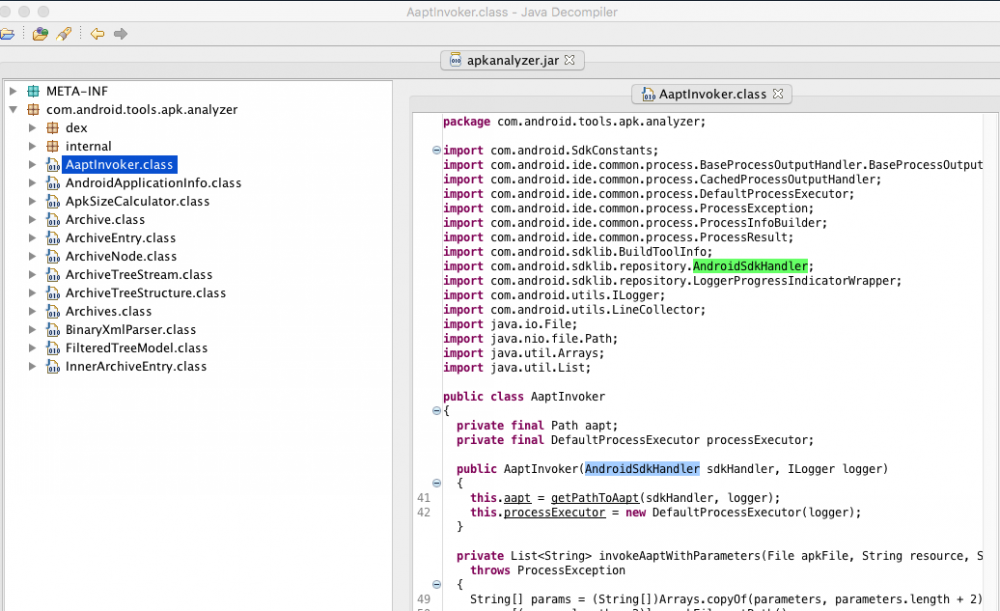
Task: Click the Open Type toolbar icon
Action: [40, 34]
